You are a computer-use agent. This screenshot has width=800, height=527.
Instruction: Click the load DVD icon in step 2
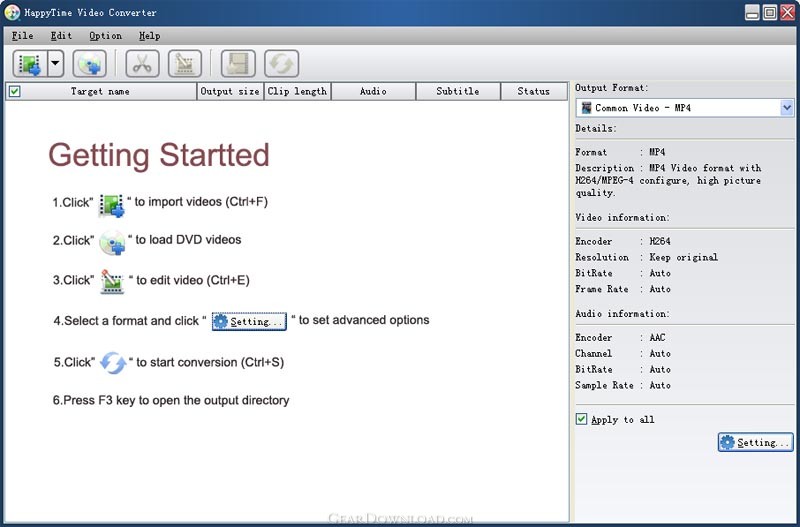point(112,242)
